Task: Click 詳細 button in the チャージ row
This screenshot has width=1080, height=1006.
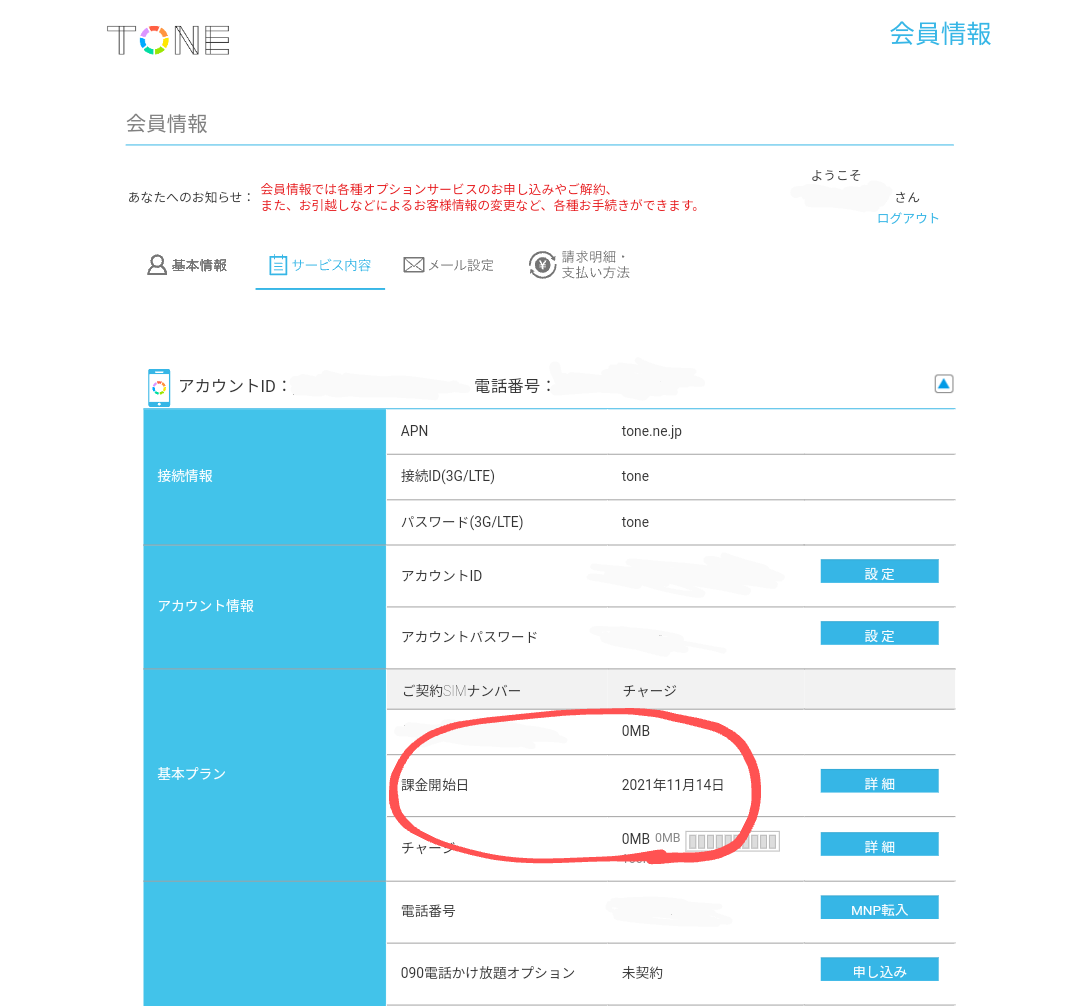Action: tap(879, 844)
